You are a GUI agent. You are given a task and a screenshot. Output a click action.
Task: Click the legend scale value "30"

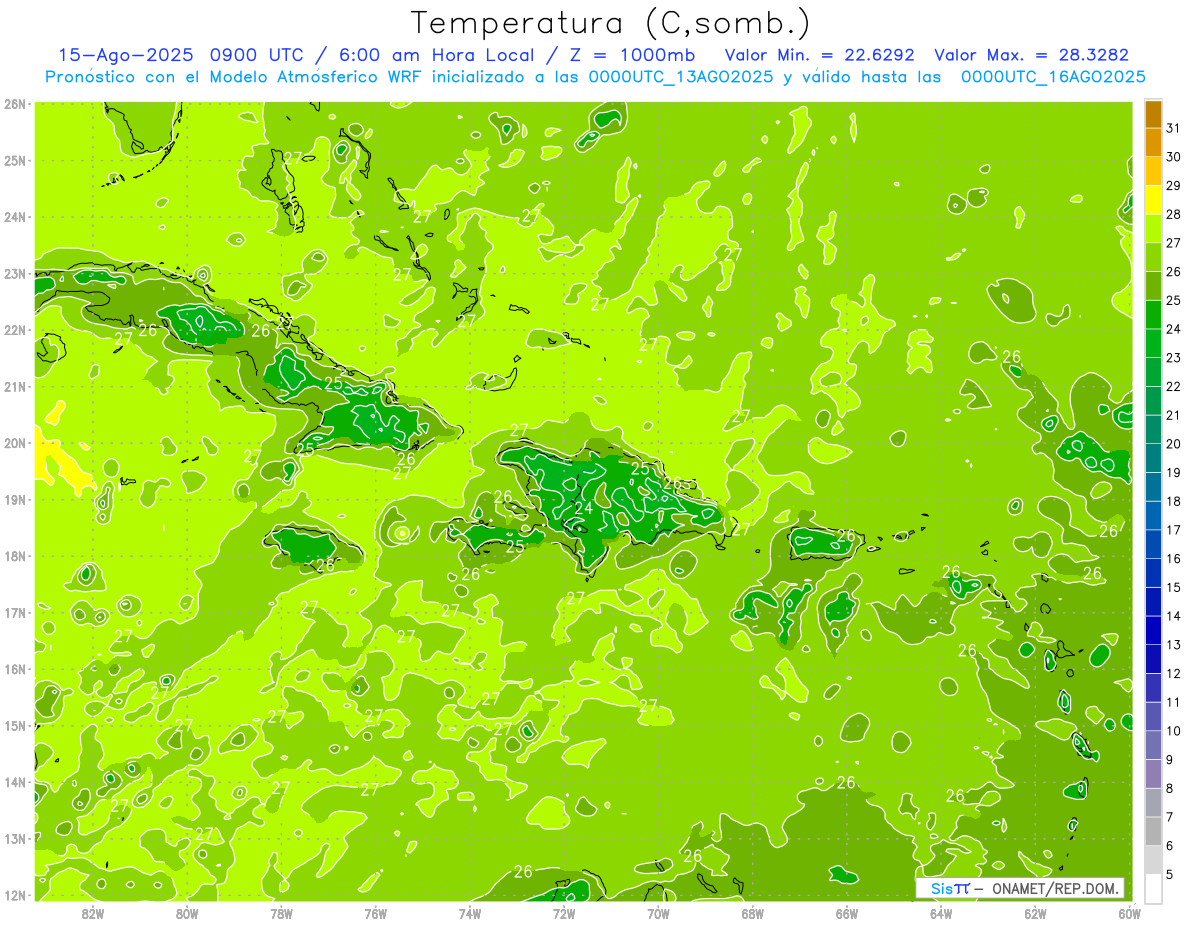pyautogui.click(x=1174, y=158)
